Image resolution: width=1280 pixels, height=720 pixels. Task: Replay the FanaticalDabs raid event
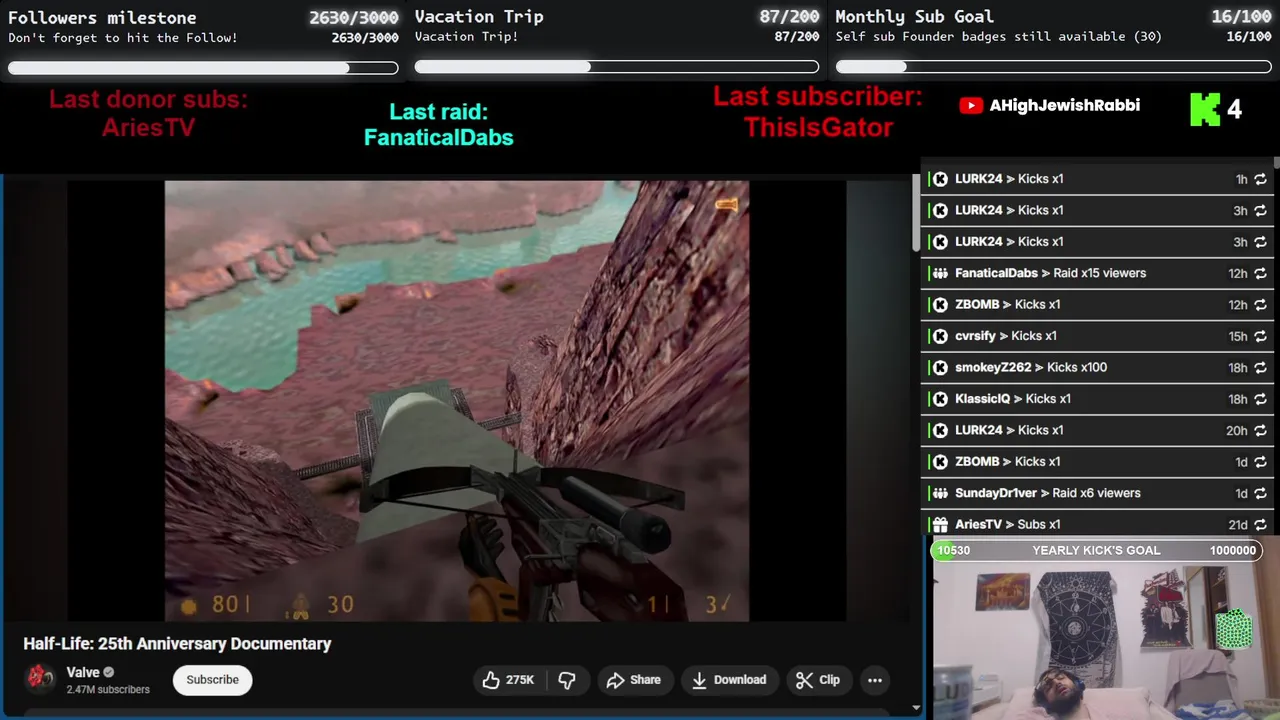1260,273
